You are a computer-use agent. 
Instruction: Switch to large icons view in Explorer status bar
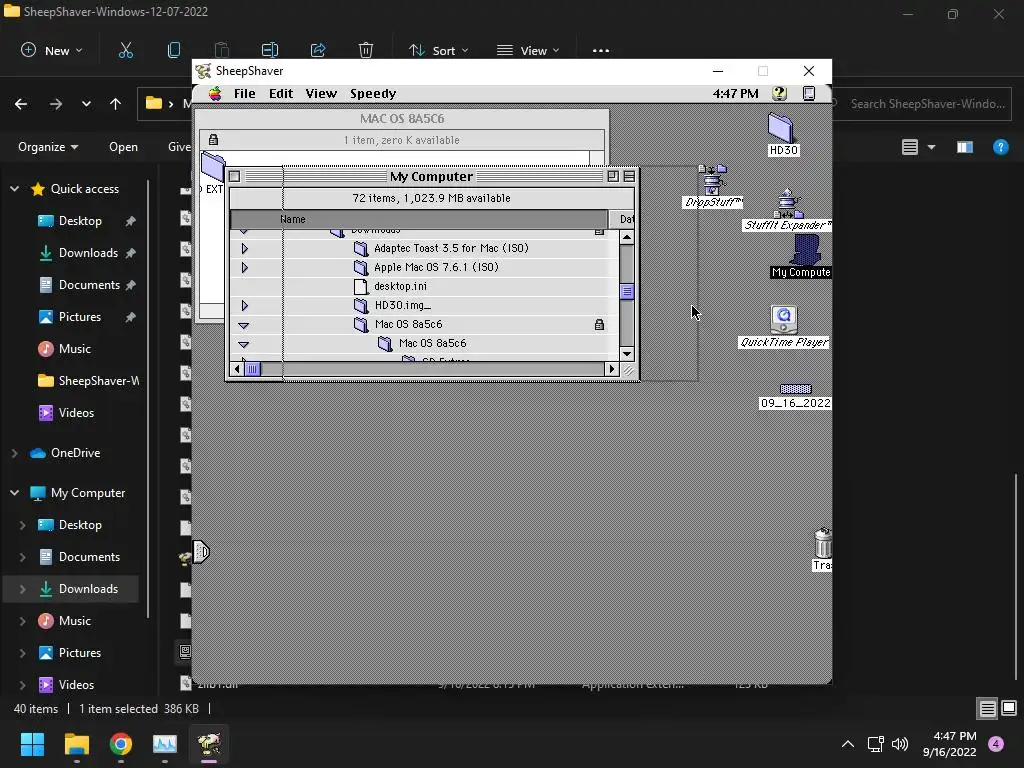point(1008,708)
